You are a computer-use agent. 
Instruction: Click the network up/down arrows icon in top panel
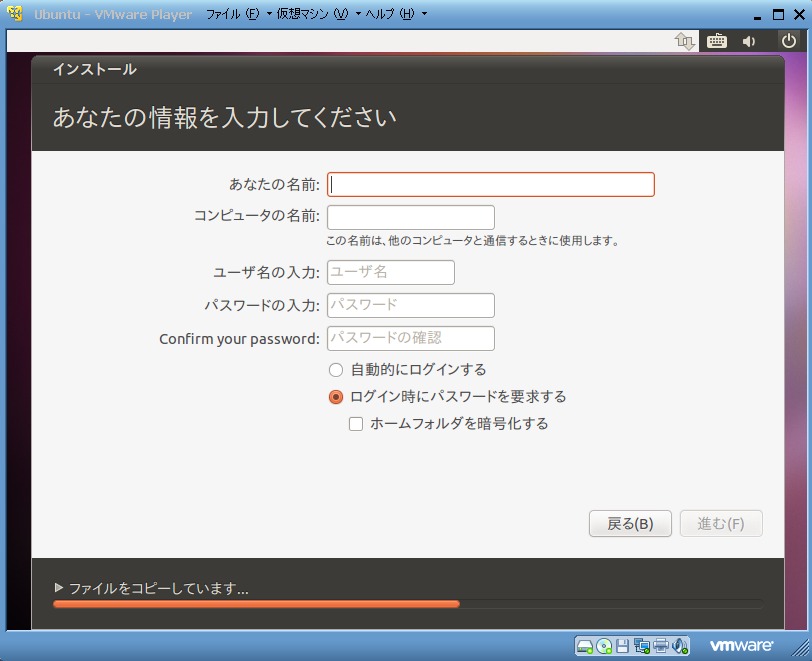(x=685, y=41)
